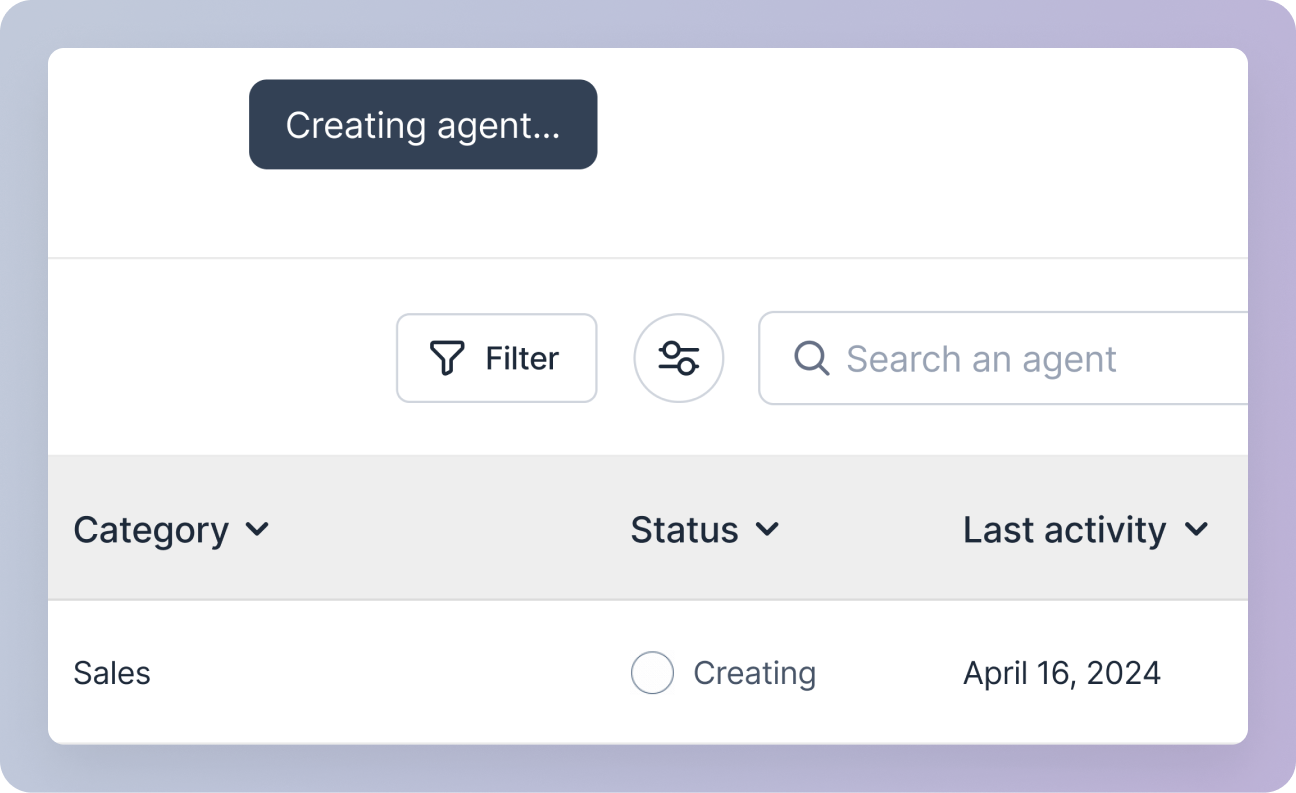Screen dimensions: 1296x793
Task: Dismiss the Creating agent toast notification
Action: pyautogui.click(x=423, y=125)
